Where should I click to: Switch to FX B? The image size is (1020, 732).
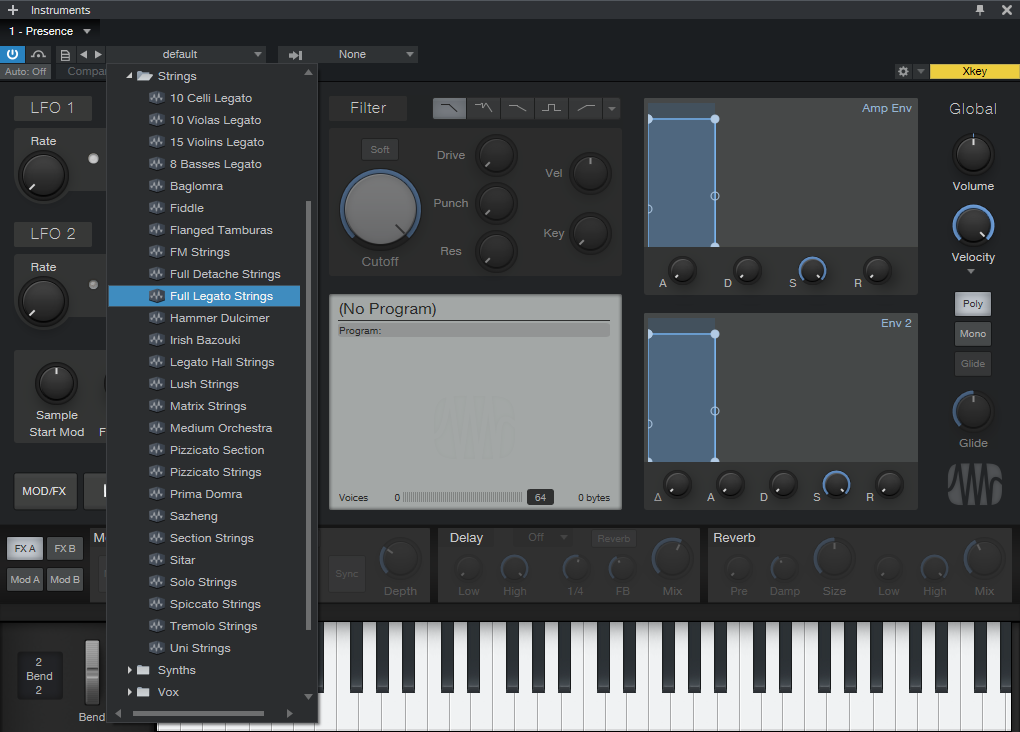tap(64, 549)
